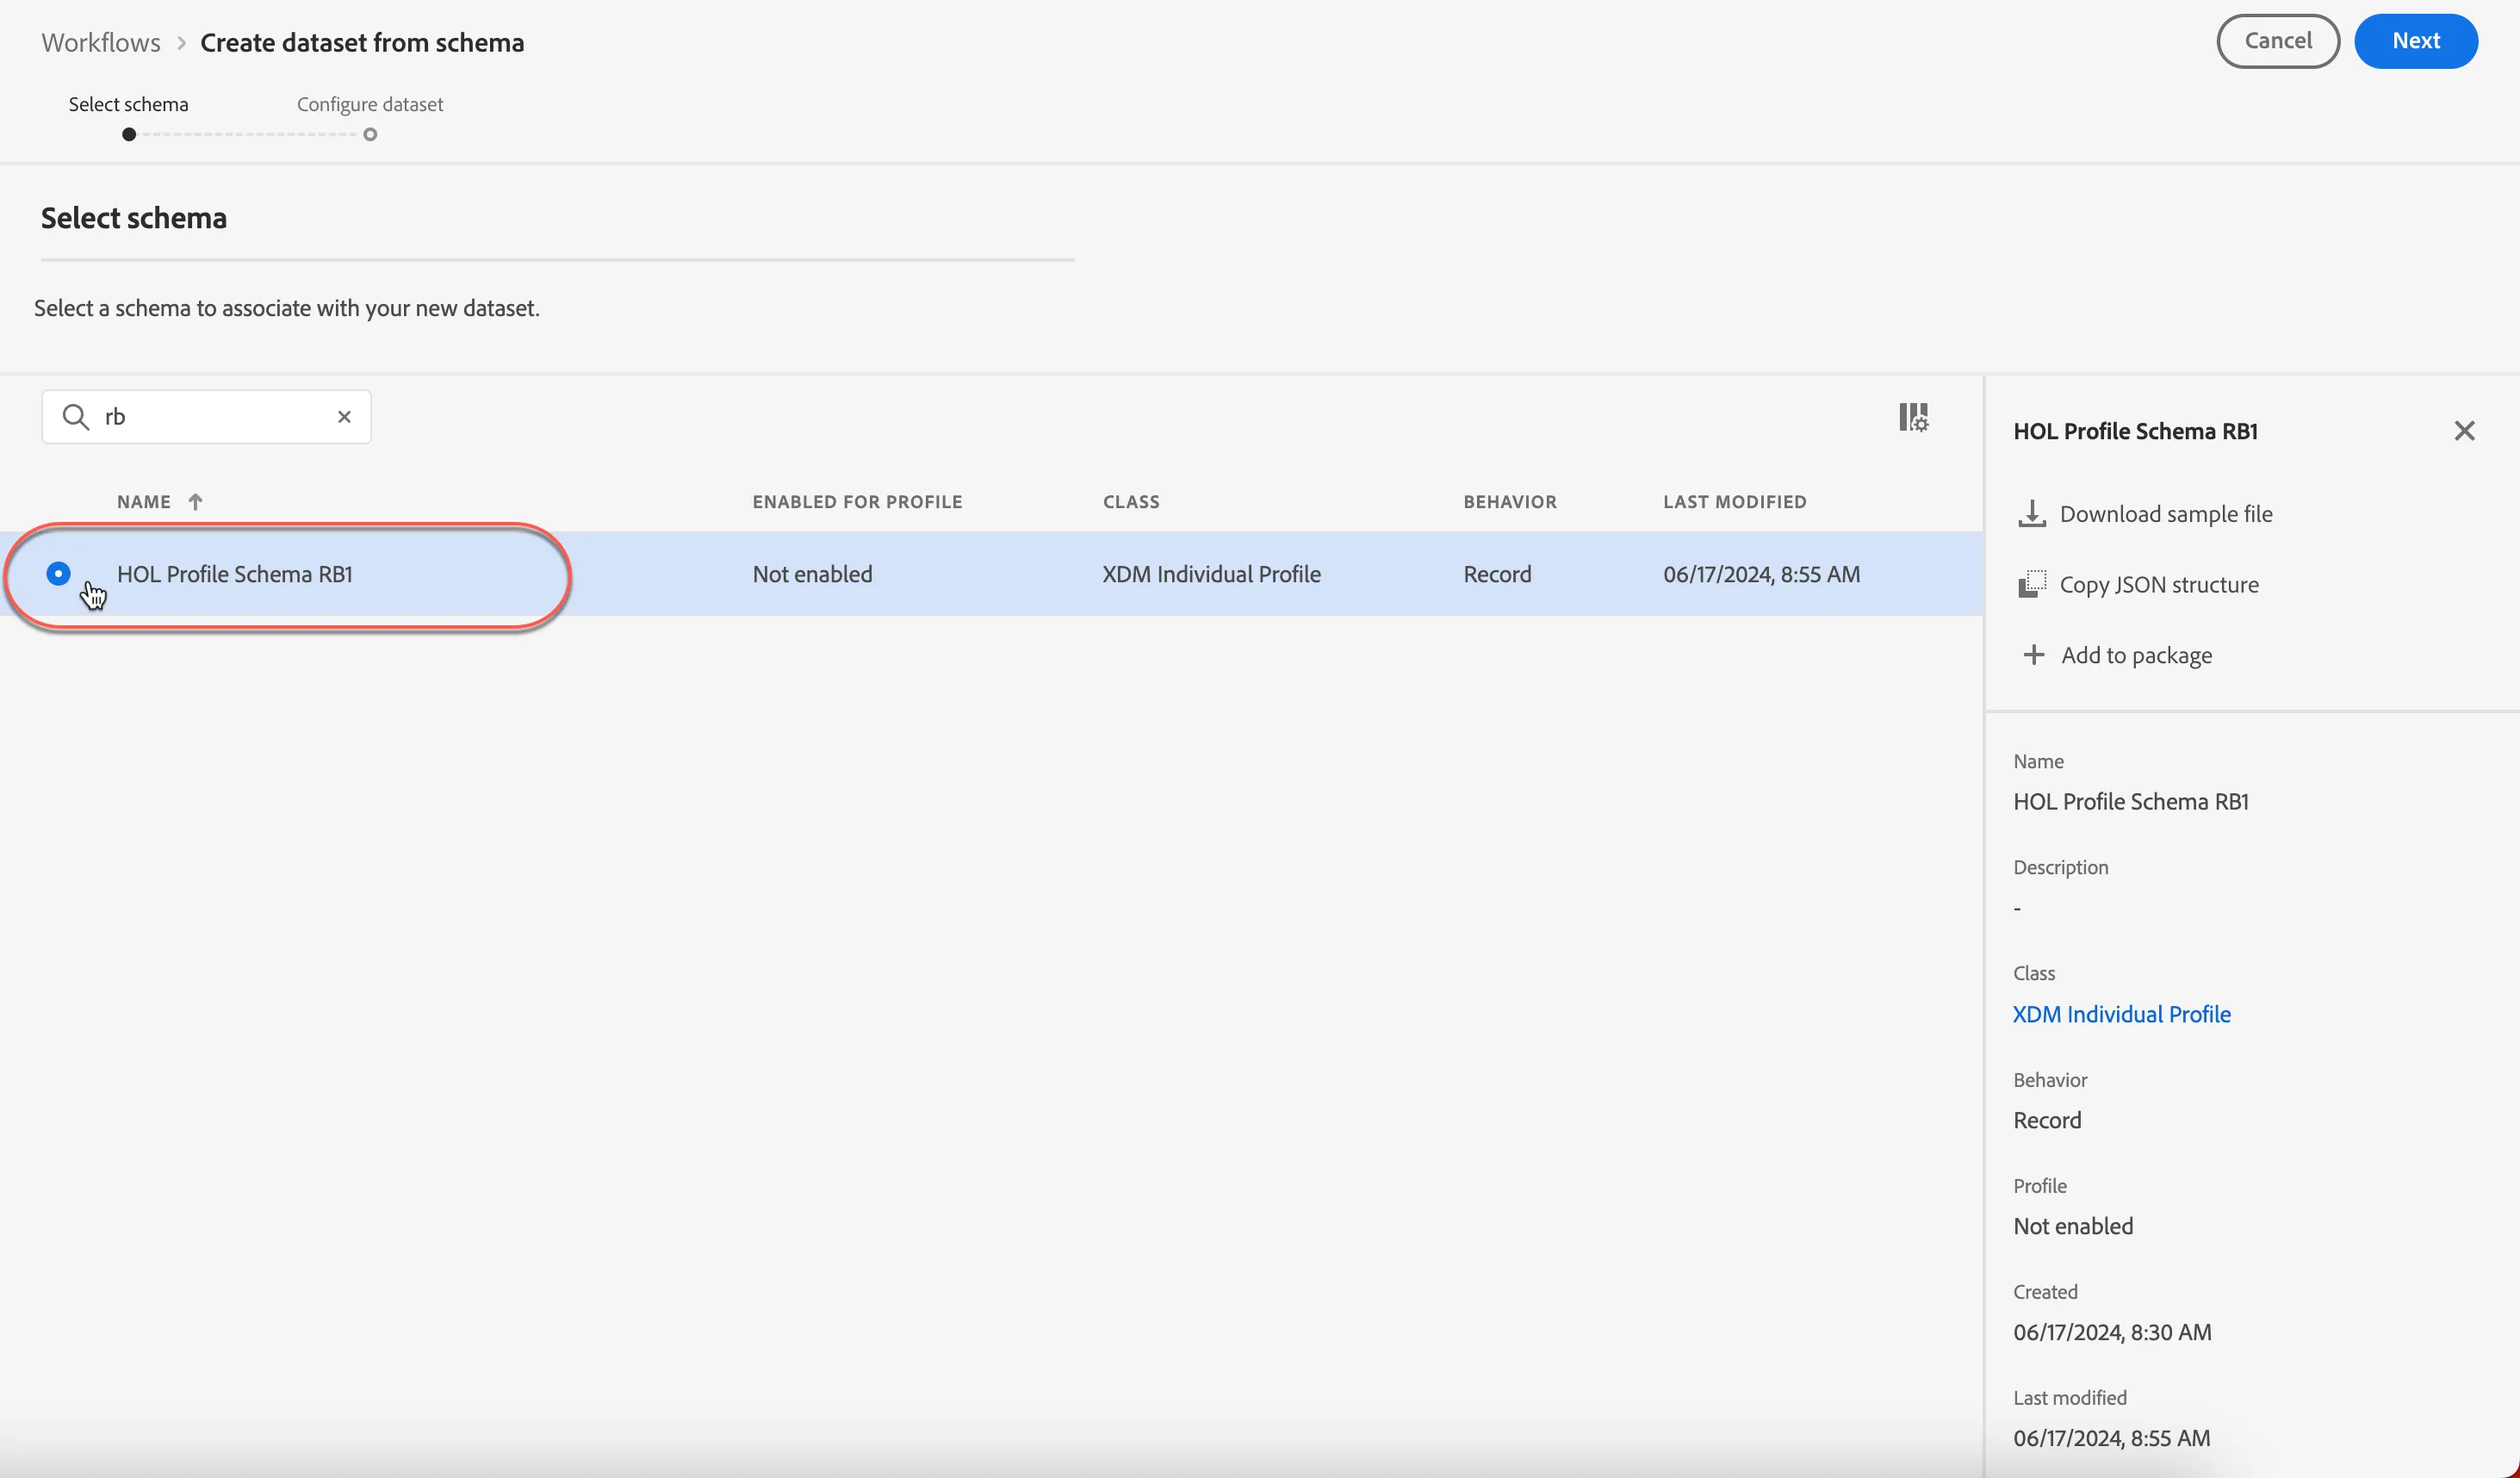This screenshot has width=2520, height=1478.
Task: Click the Not enabled table cell
Action: coord(812,574)
